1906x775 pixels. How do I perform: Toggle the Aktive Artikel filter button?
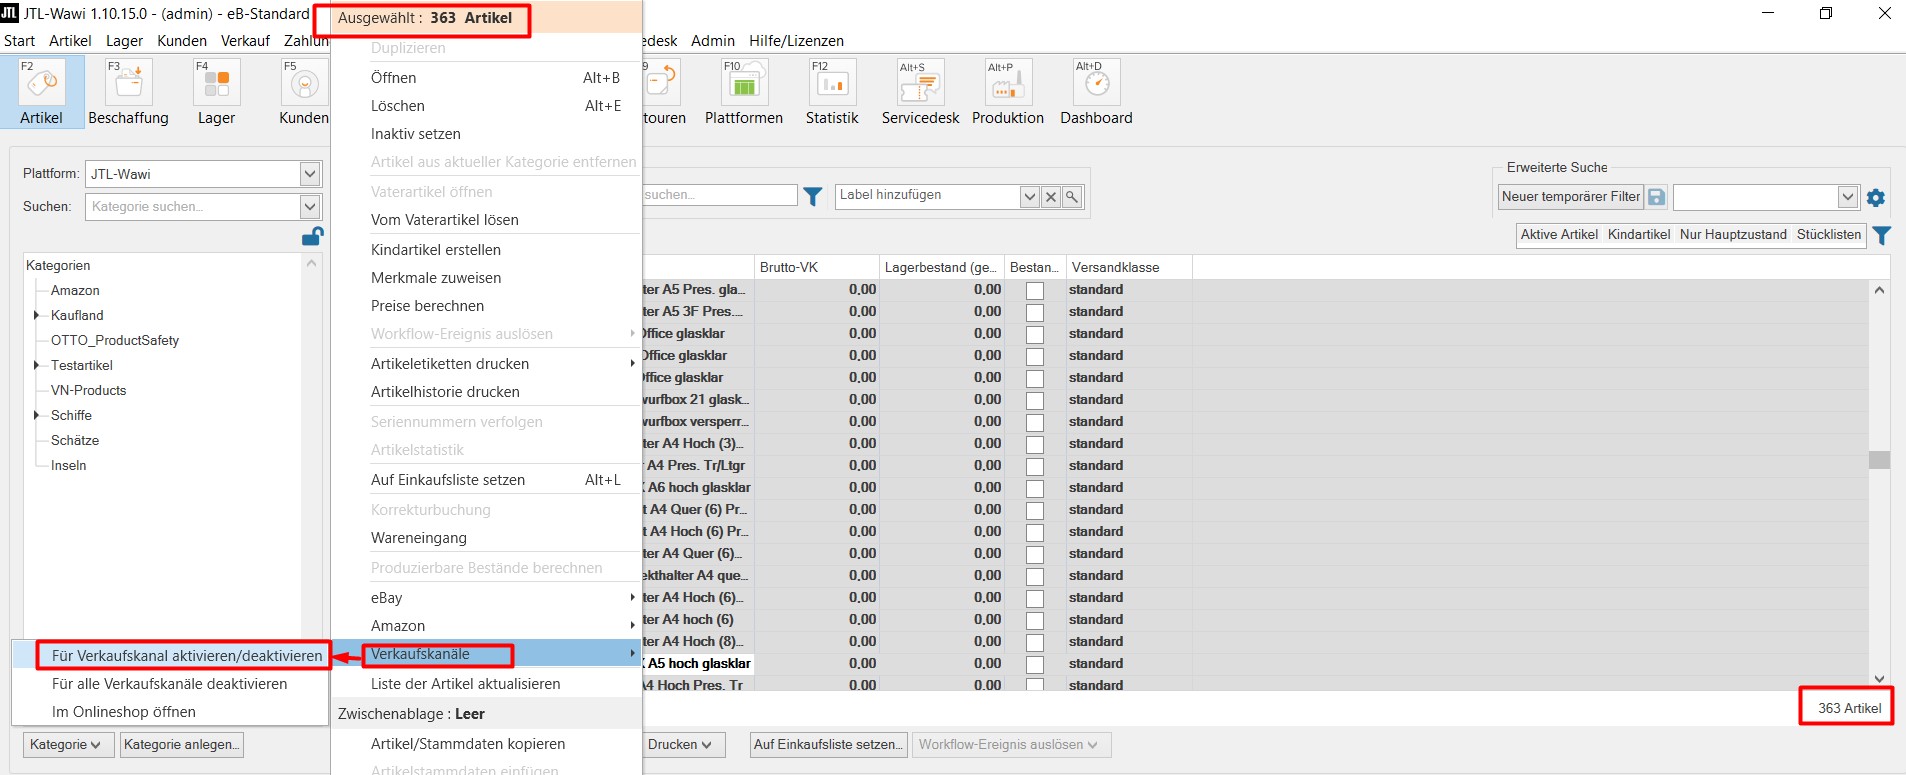(x=1559, y=235)
